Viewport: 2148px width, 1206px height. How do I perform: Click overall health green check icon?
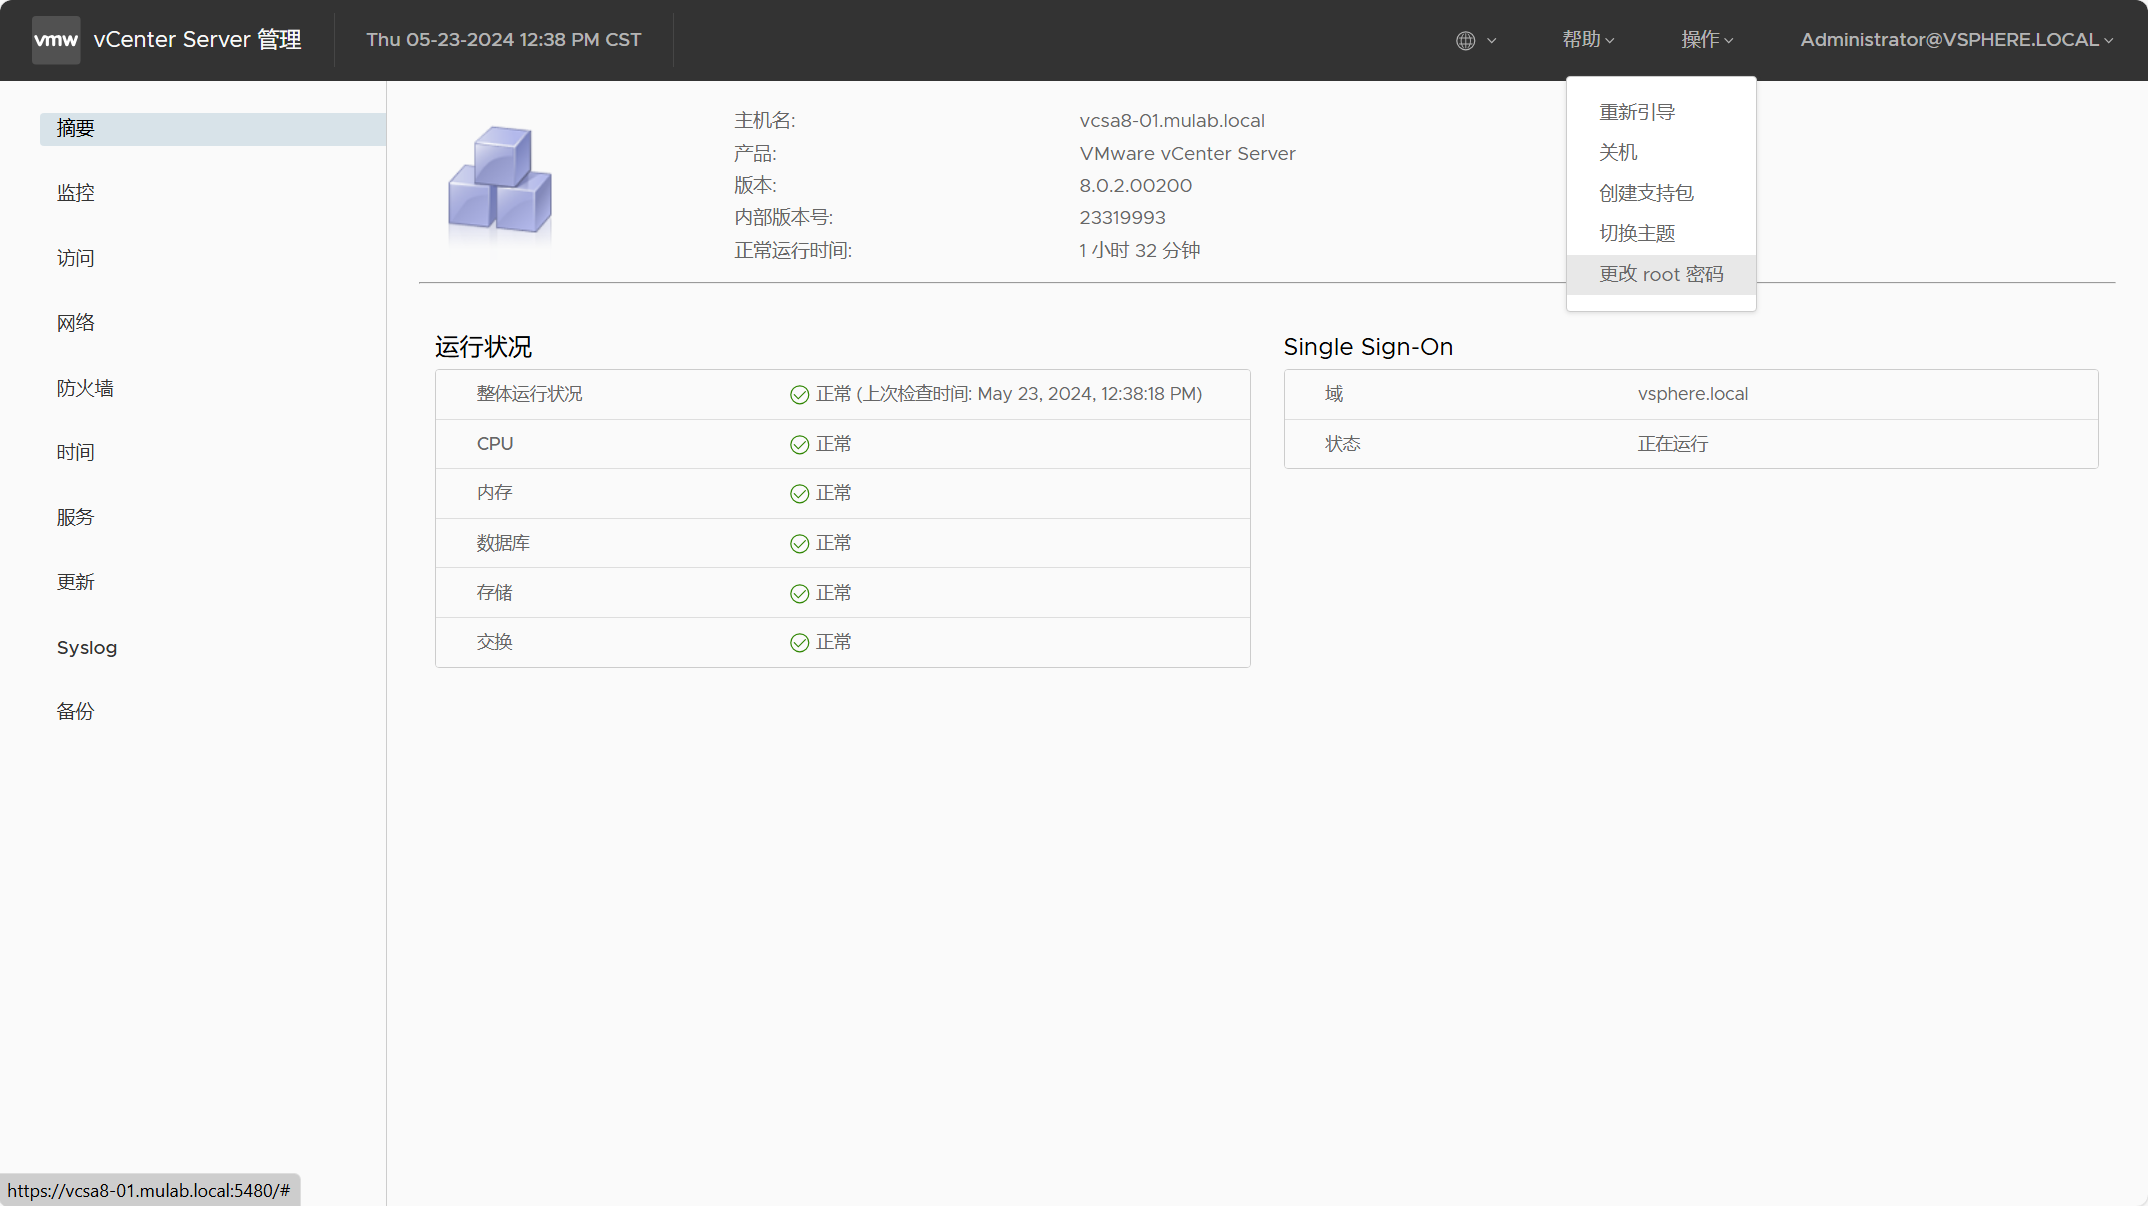[799, 395]
